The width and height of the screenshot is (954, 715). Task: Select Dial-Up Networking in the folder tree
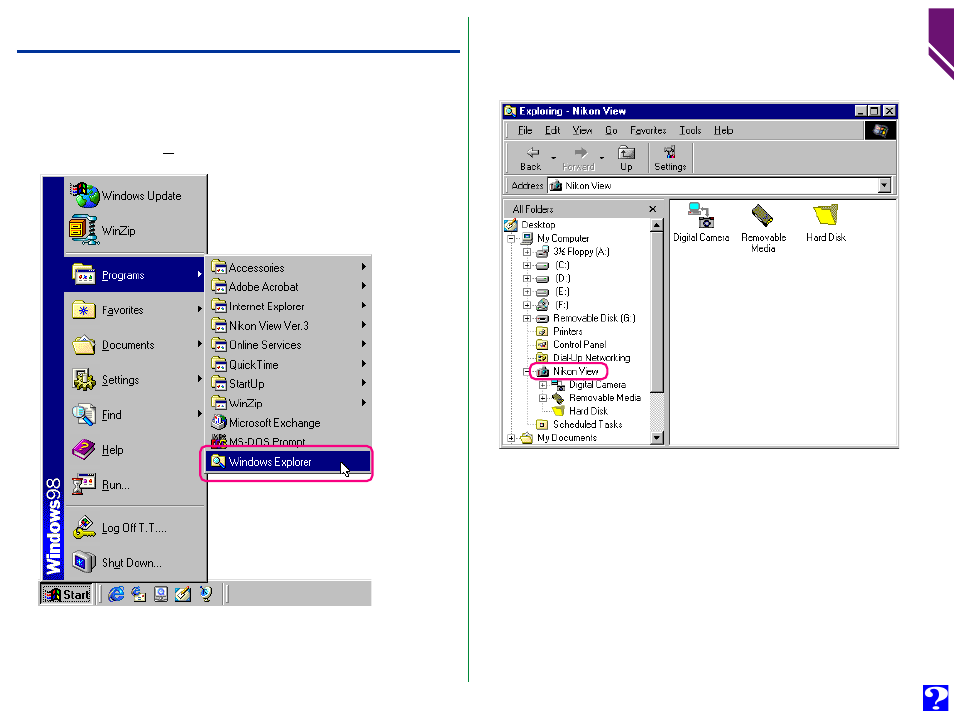tap(591, 358)
